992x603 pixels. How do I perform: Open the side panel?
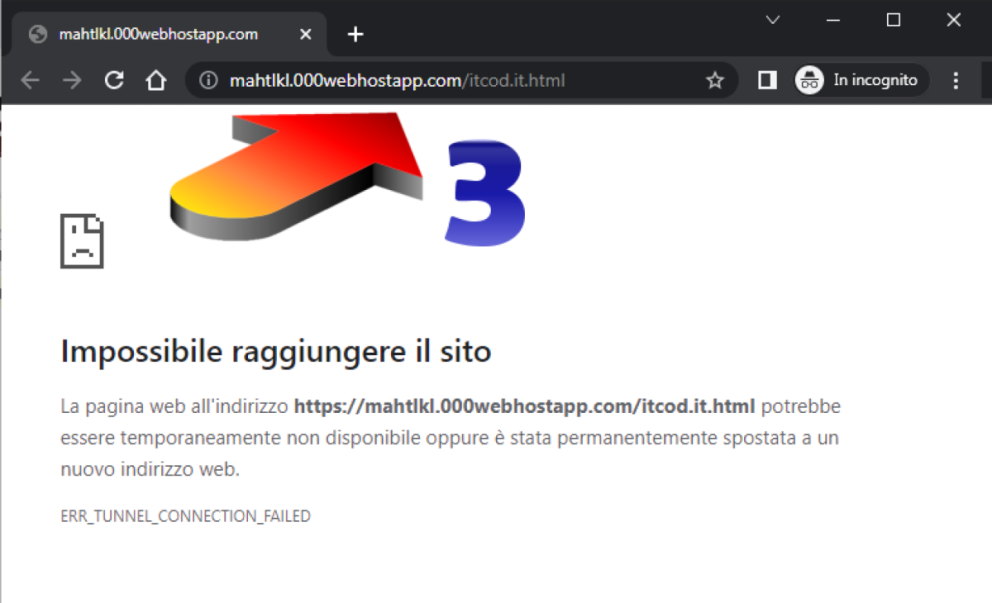click(767, 80)
